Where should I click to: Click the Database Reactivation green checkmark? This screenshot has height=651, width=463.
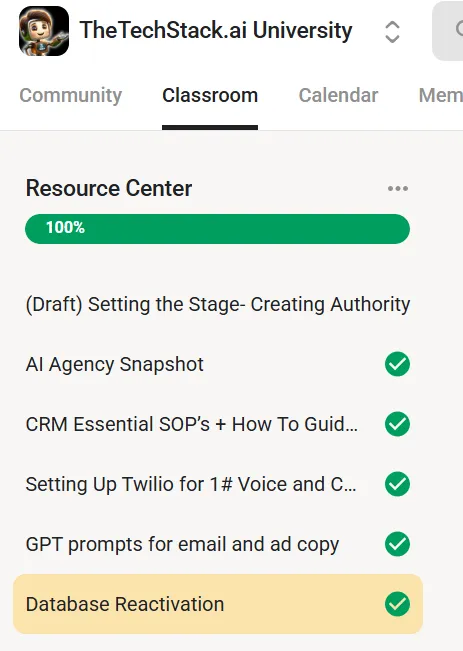397,604
